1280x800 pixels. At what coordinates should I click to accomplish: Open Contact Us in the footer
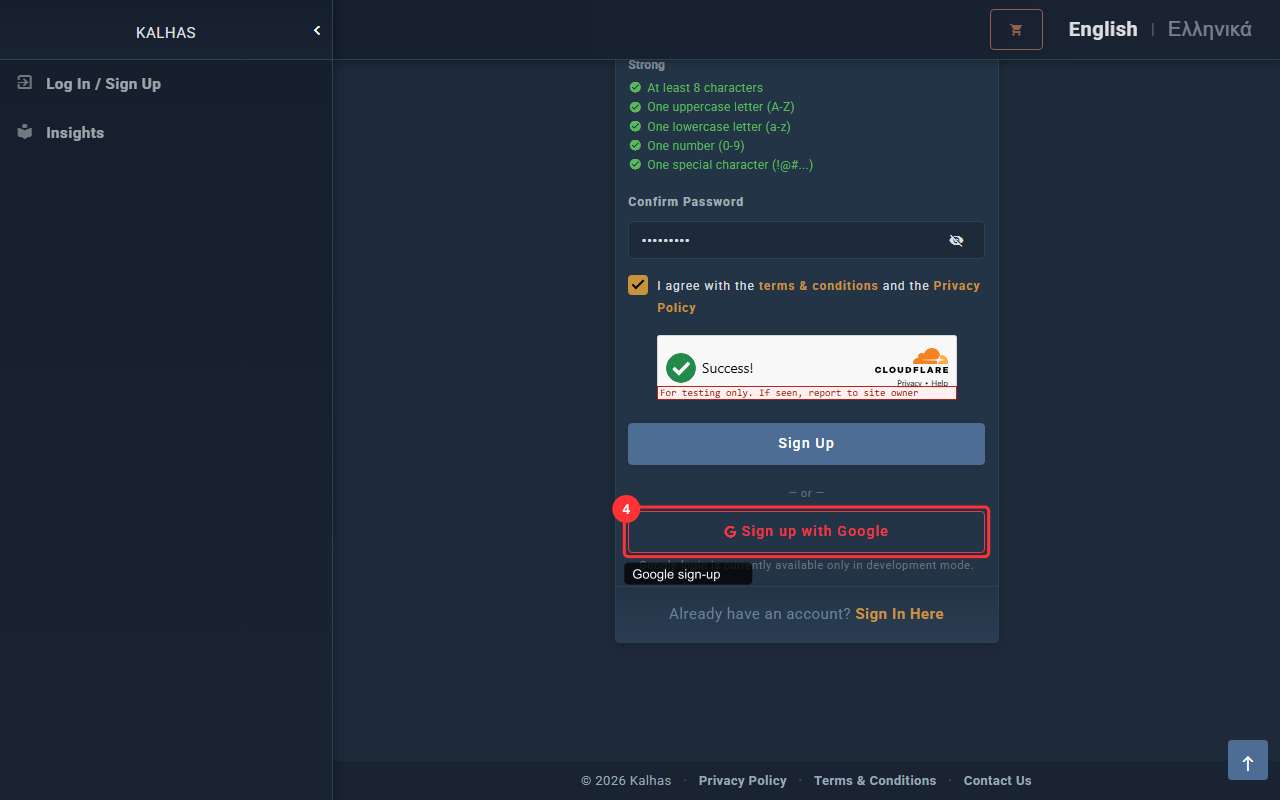(997, 781)
